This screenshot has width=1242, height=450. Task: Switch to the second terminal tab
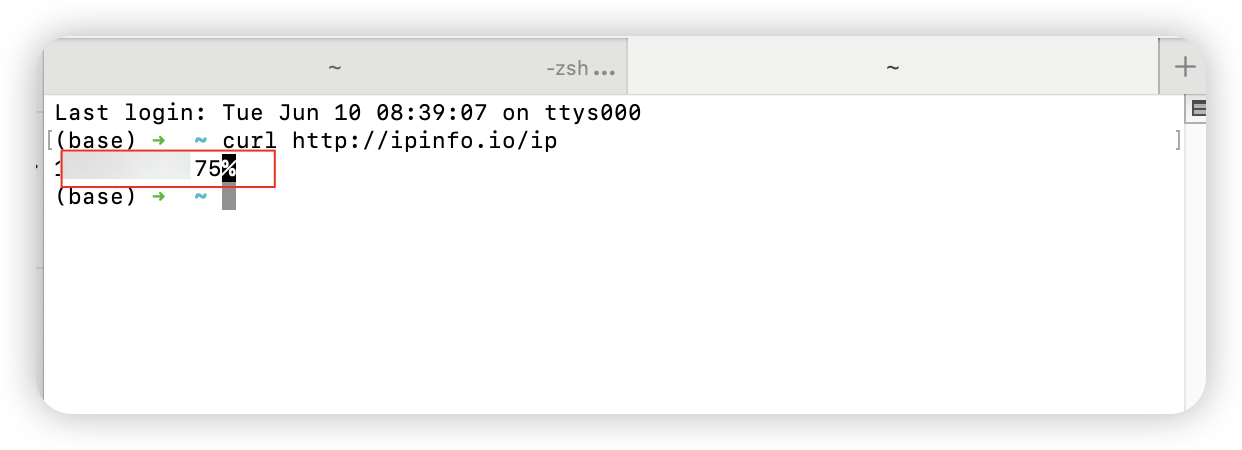tap(893, 67)
